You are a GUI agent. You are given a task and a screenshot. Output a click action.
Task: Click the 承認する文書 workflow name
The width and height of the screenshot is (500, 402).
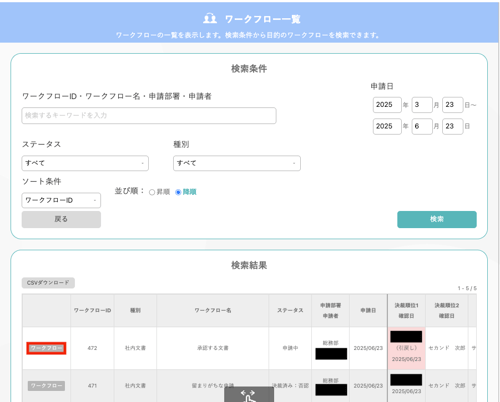pos(213,348)
